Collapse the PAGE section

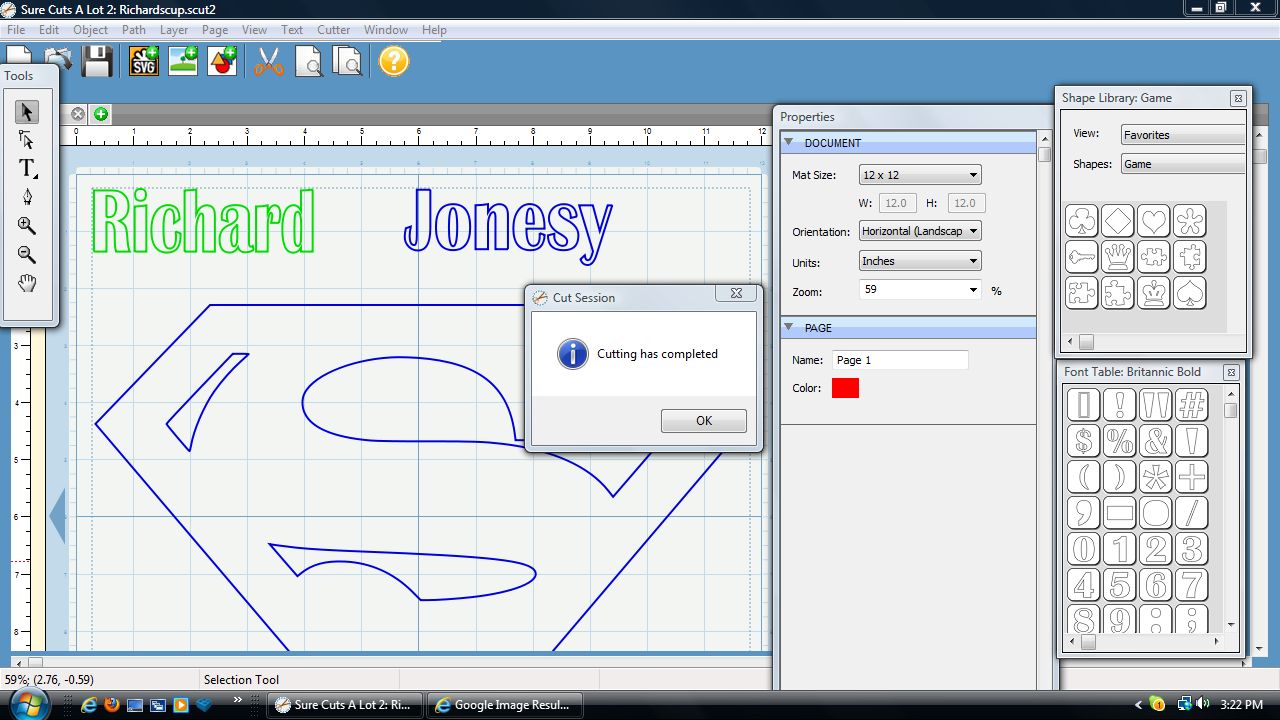(789, 328)
